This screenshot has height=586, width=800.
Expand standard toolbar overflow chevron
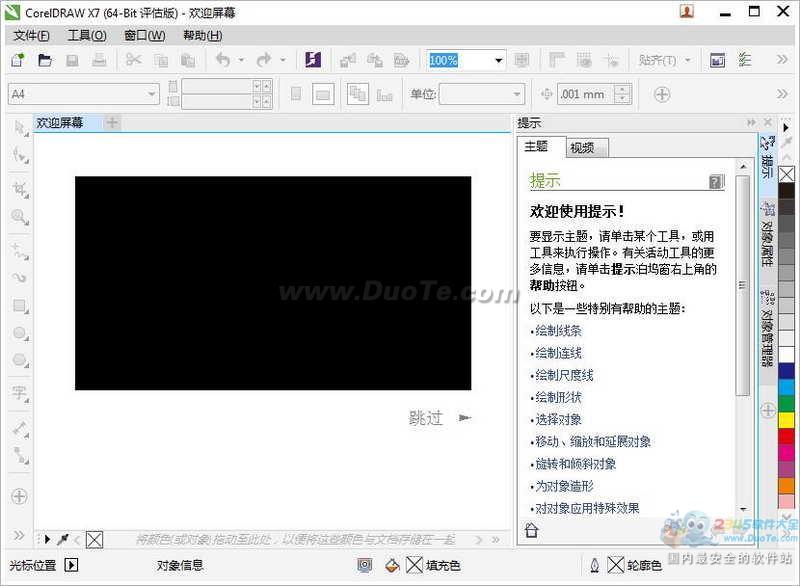782,60
